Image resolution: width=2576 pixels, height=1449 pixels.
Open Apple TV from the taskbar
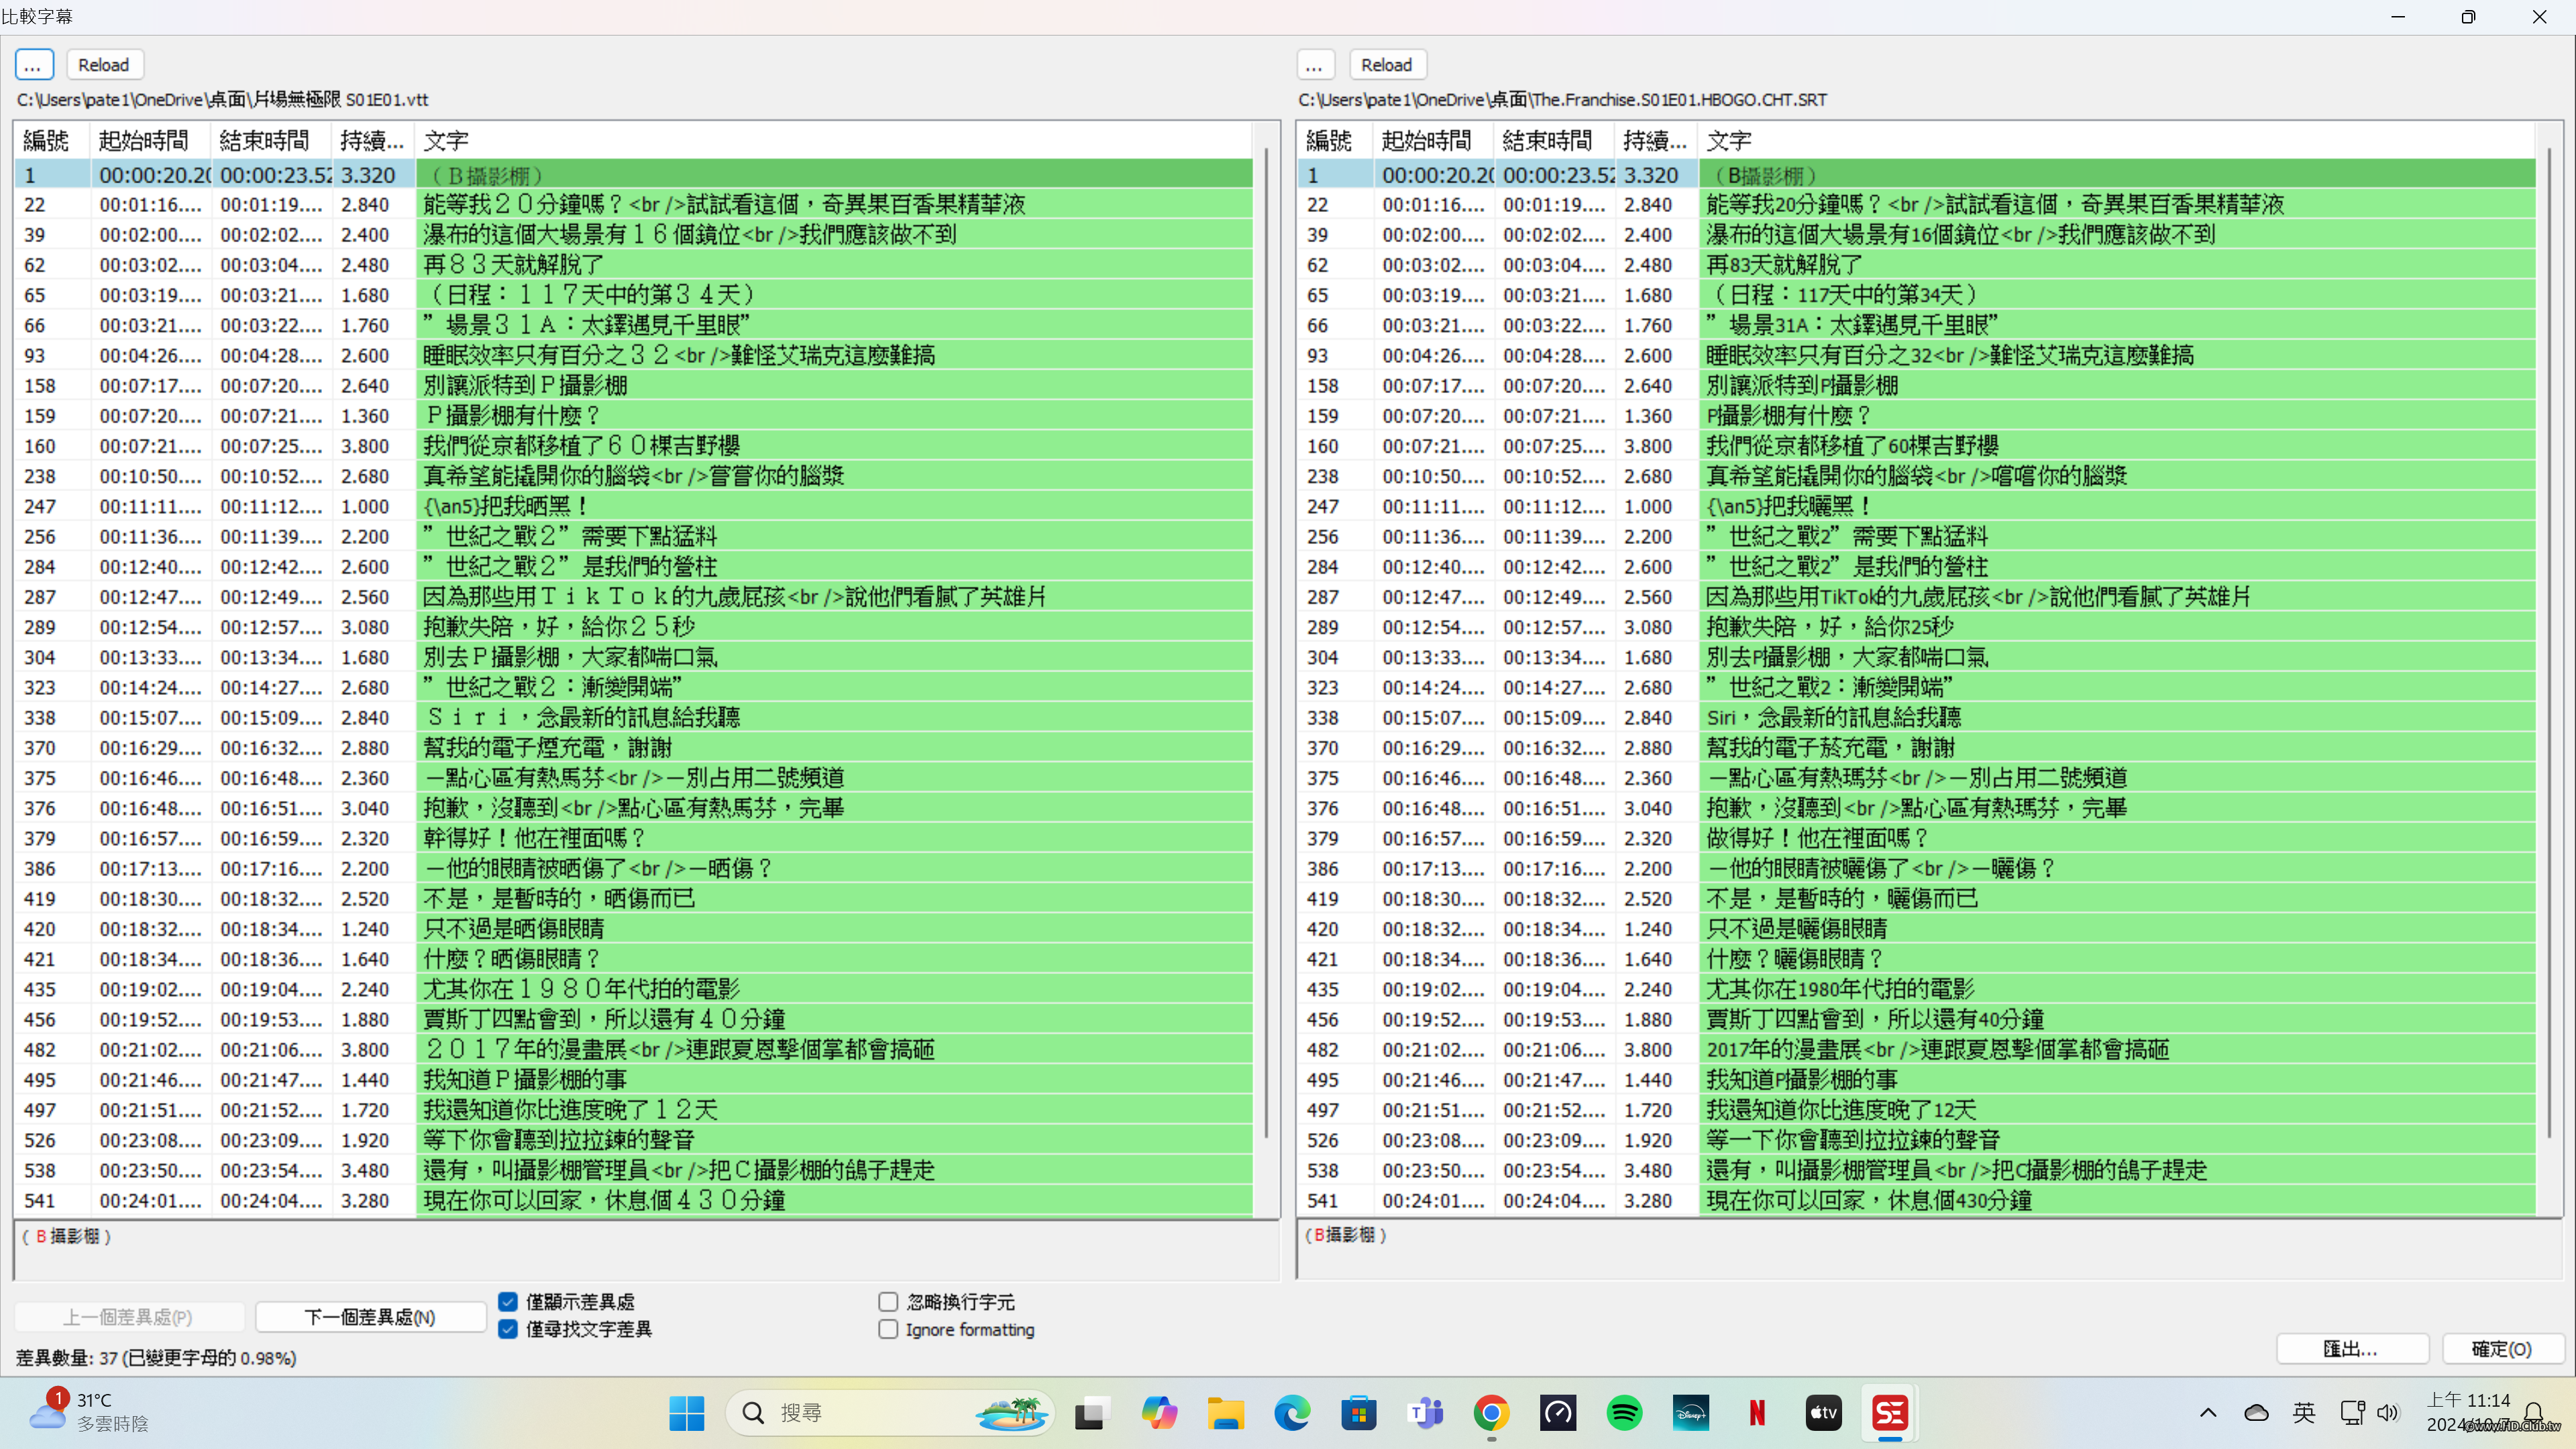tap(1823, 1413)
